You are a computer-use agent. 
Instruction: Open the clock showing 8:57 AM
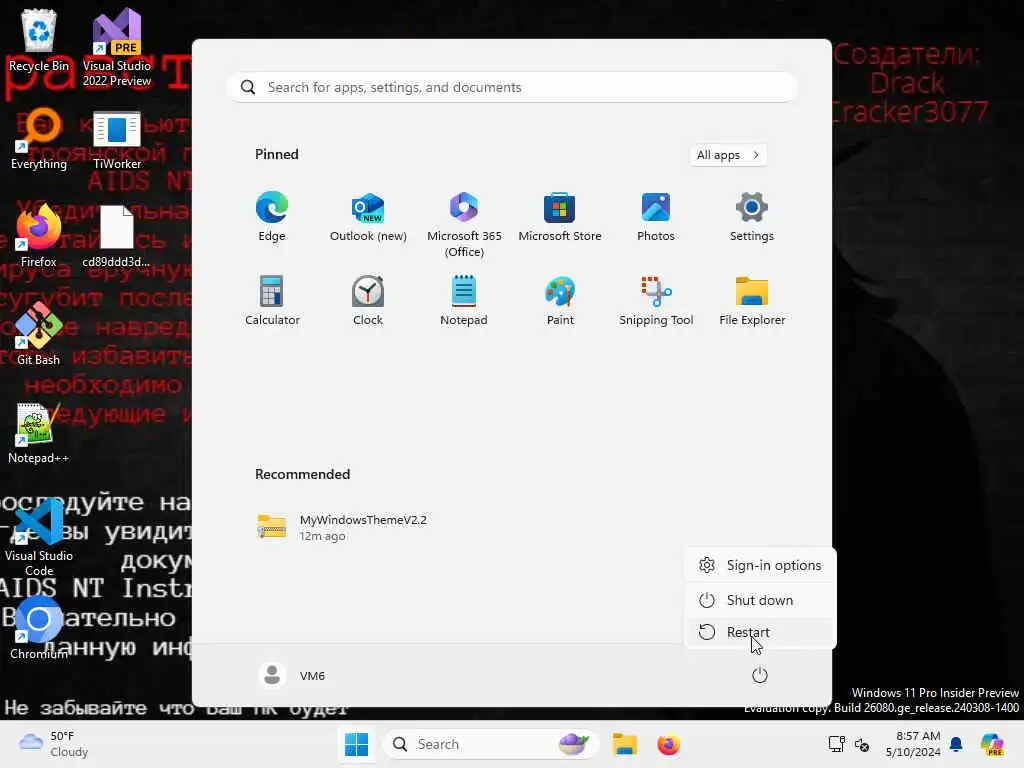913,744
